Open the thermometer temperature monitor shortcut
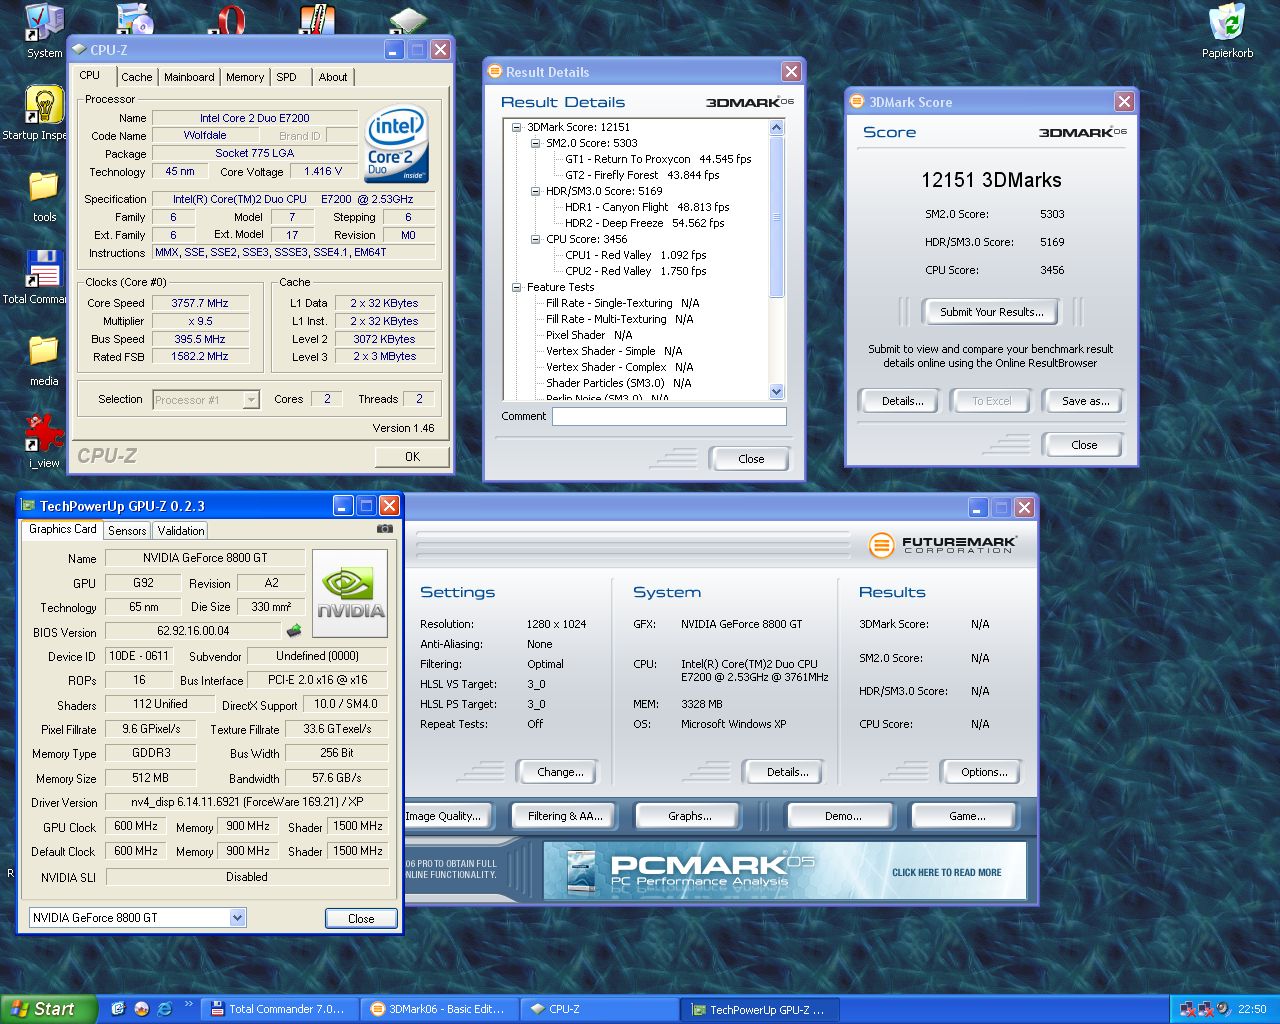The height and width of the screenshot is (1024, 1280). pyautogui.click(x=316, y=19)
